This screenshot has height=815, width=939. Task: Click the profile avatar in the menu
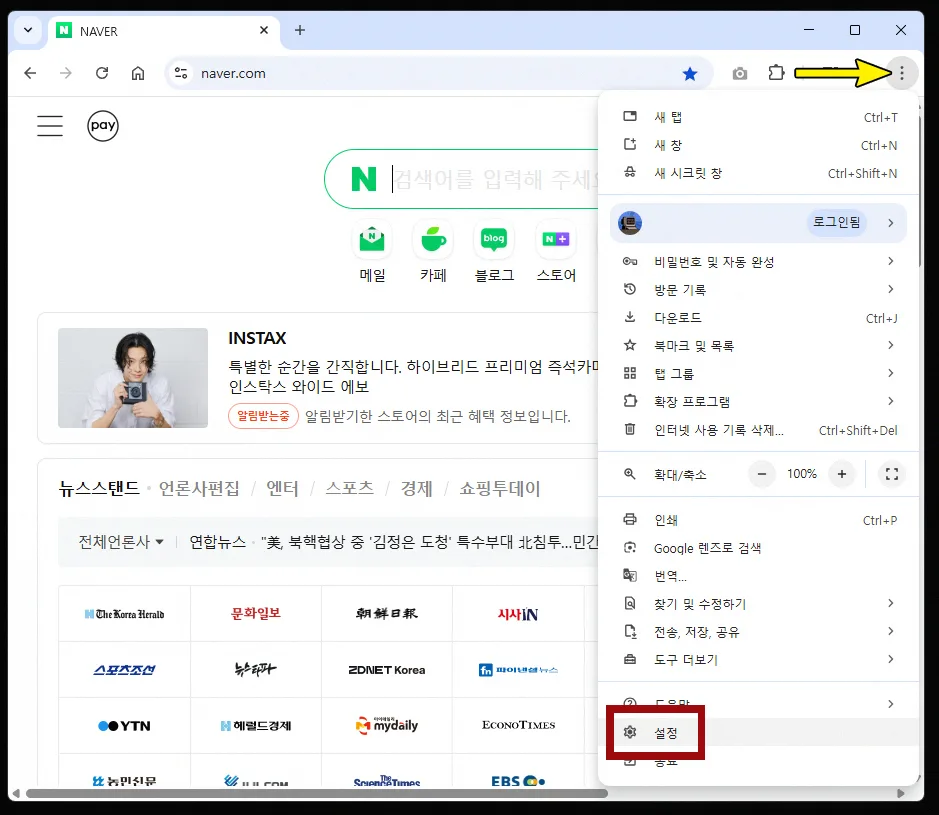[630, 223]
